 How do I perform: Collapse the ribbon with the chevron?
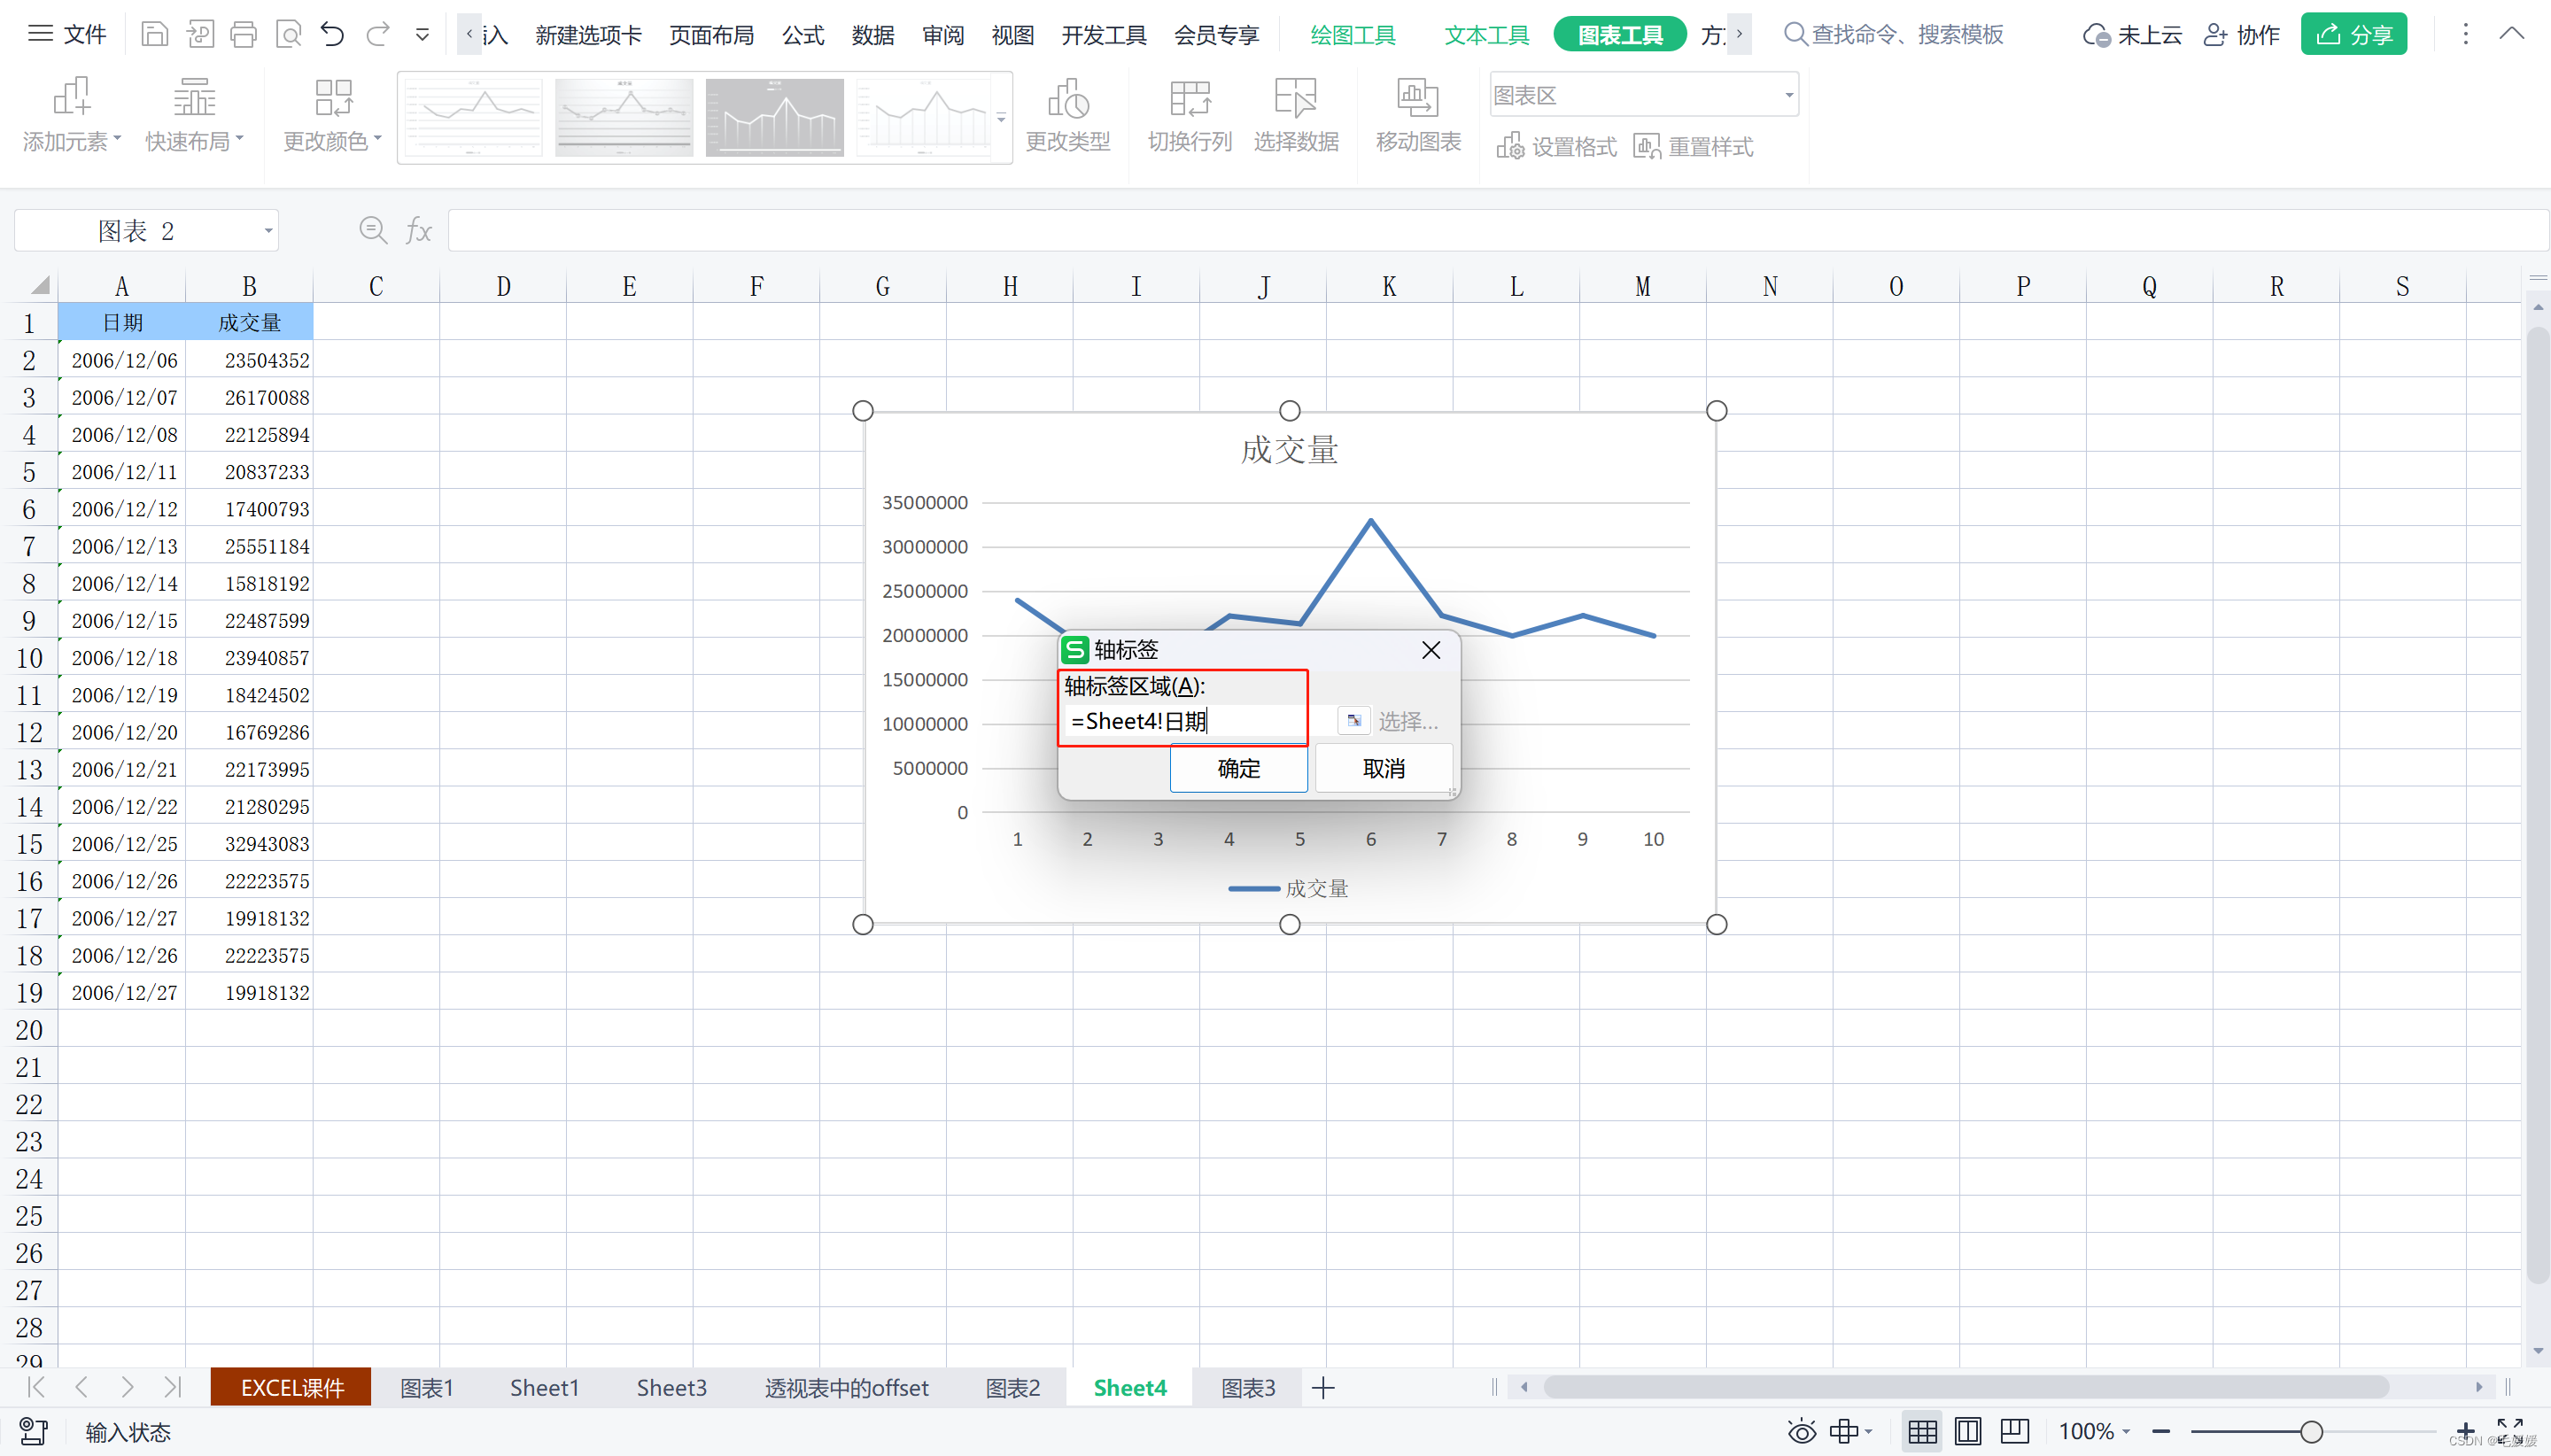pyautogui.click(x=2512, y=33)
